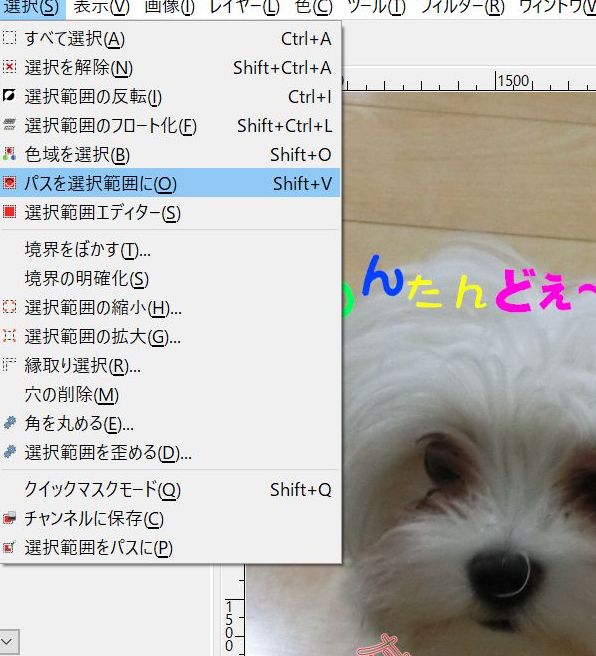Choose 境界をぼかす(T)... menu item
Screen dimensions: 596x656
coord(170,250)
